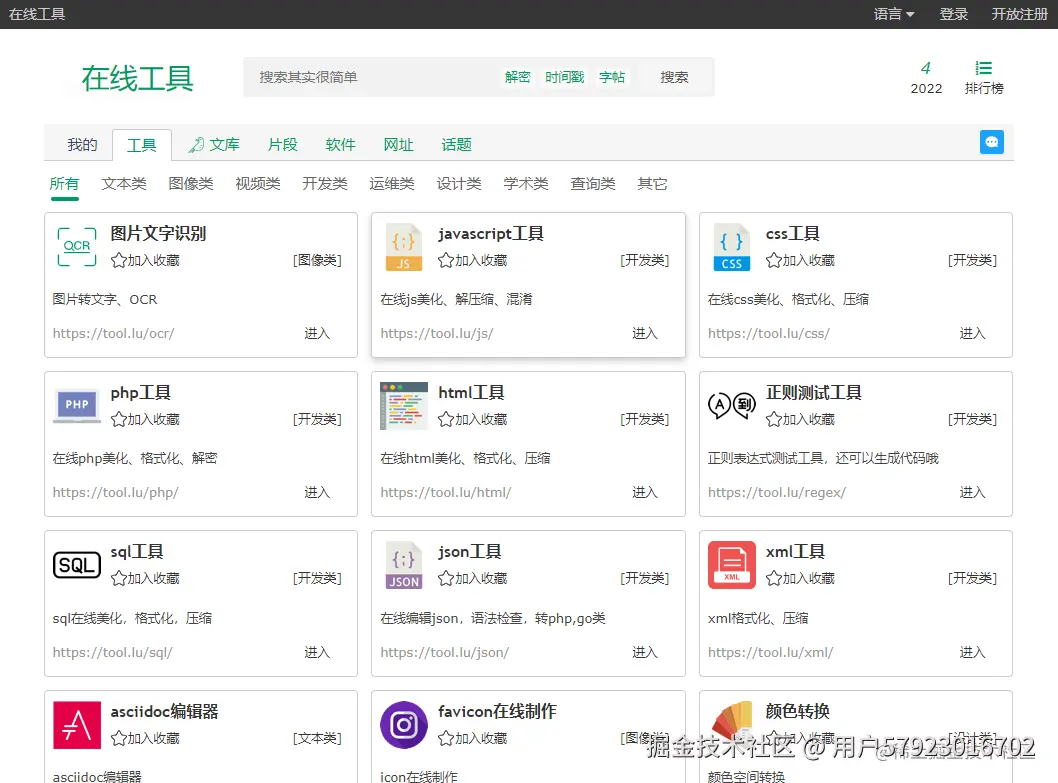Open the JS file icon for javascript工具
This screenshot has height=783, width=1058.
[x=403, y=246]
